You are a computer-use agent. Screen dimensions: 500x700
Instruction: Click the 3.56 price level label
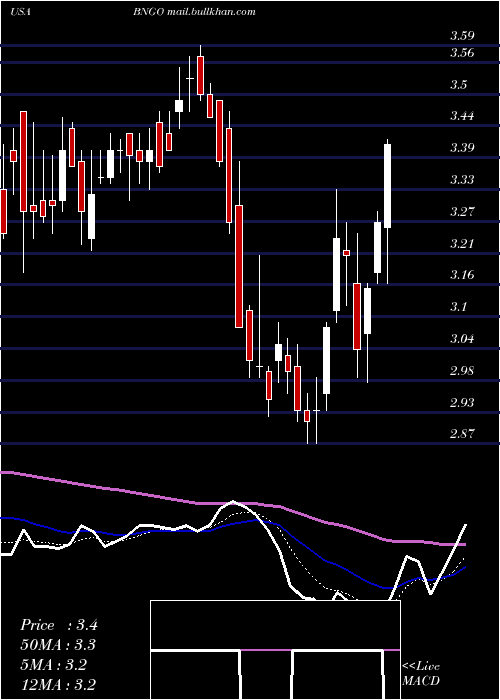point(462,53)
